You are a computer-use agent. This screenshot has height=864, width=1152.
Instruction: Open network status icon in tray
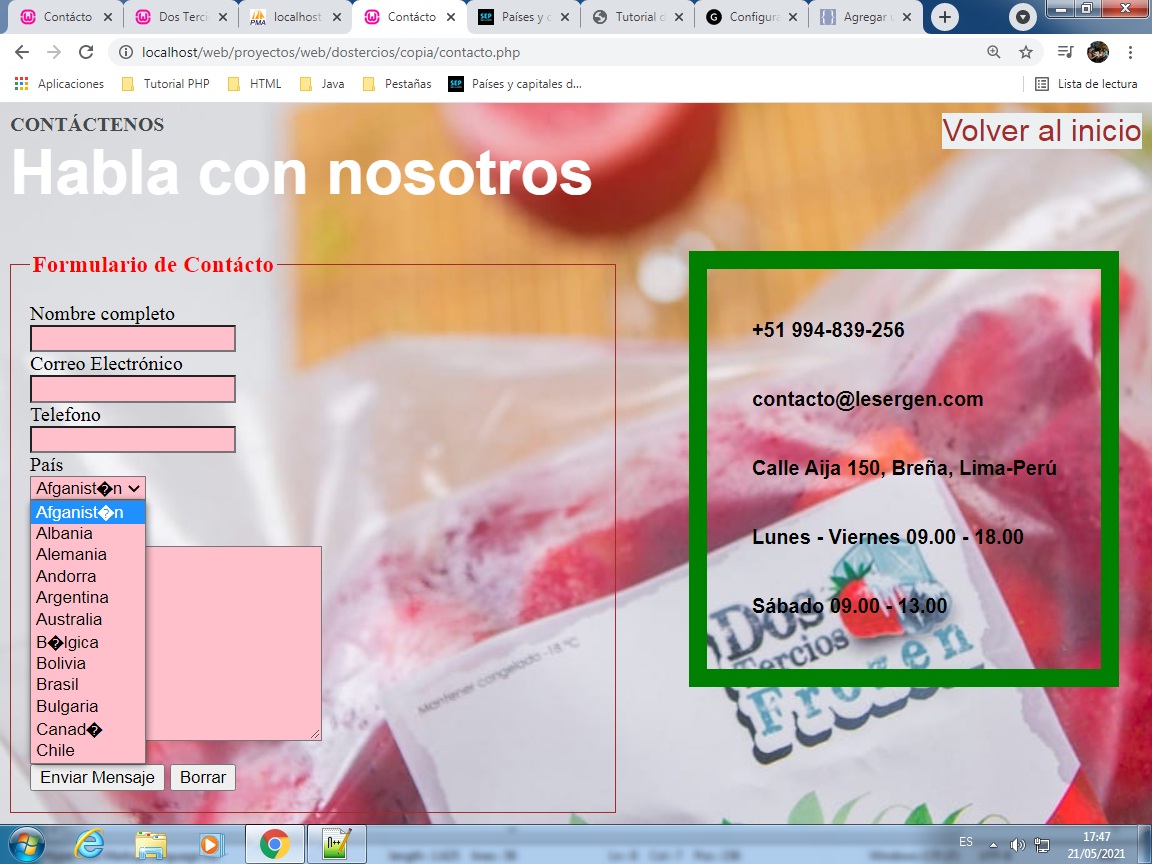point(1042,845)
